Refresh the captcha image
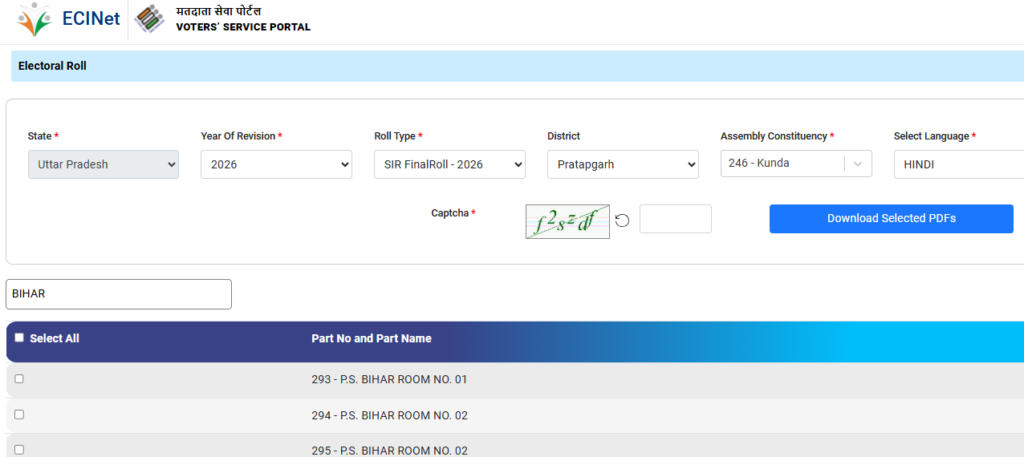Image resolution: width=1024 pixels, height=457 pixels. 622,220
